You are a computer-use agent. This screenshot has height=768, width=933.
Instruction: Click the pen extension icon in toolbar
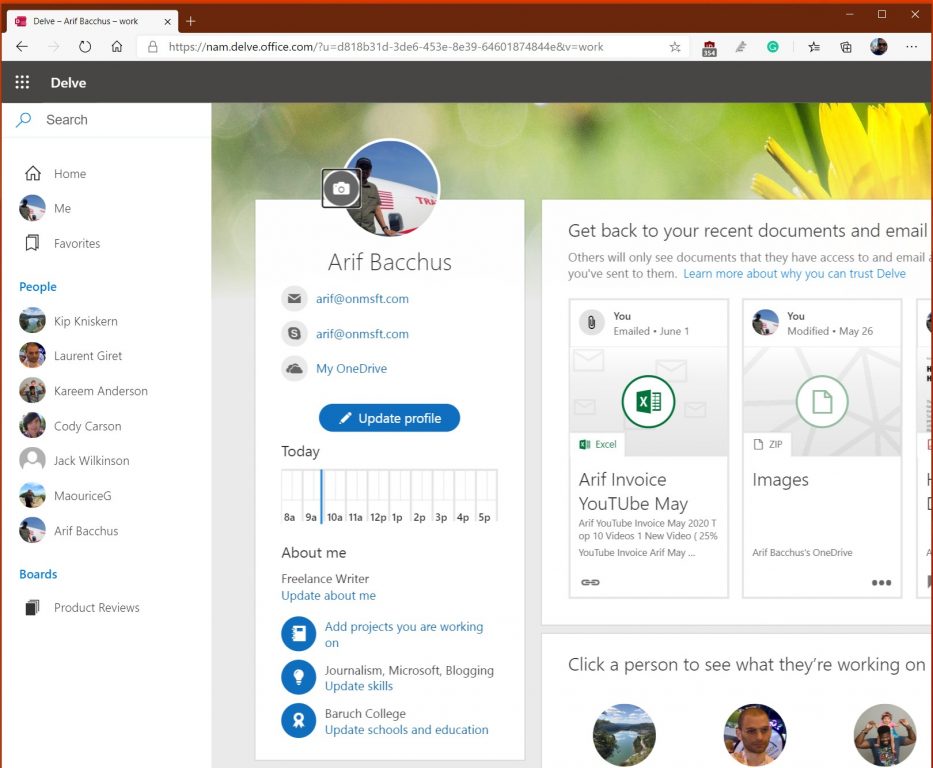(741, 47)
